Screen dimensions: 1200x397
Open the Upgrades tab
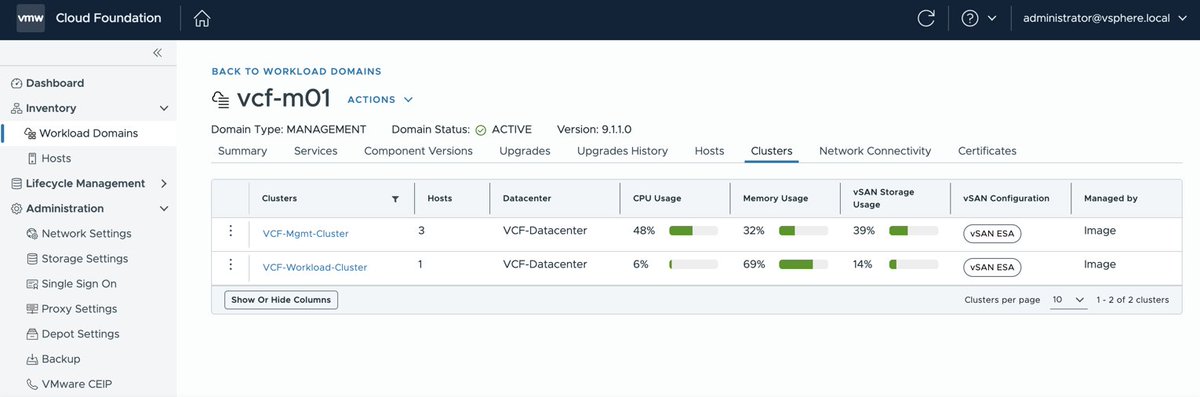point(525,151)
